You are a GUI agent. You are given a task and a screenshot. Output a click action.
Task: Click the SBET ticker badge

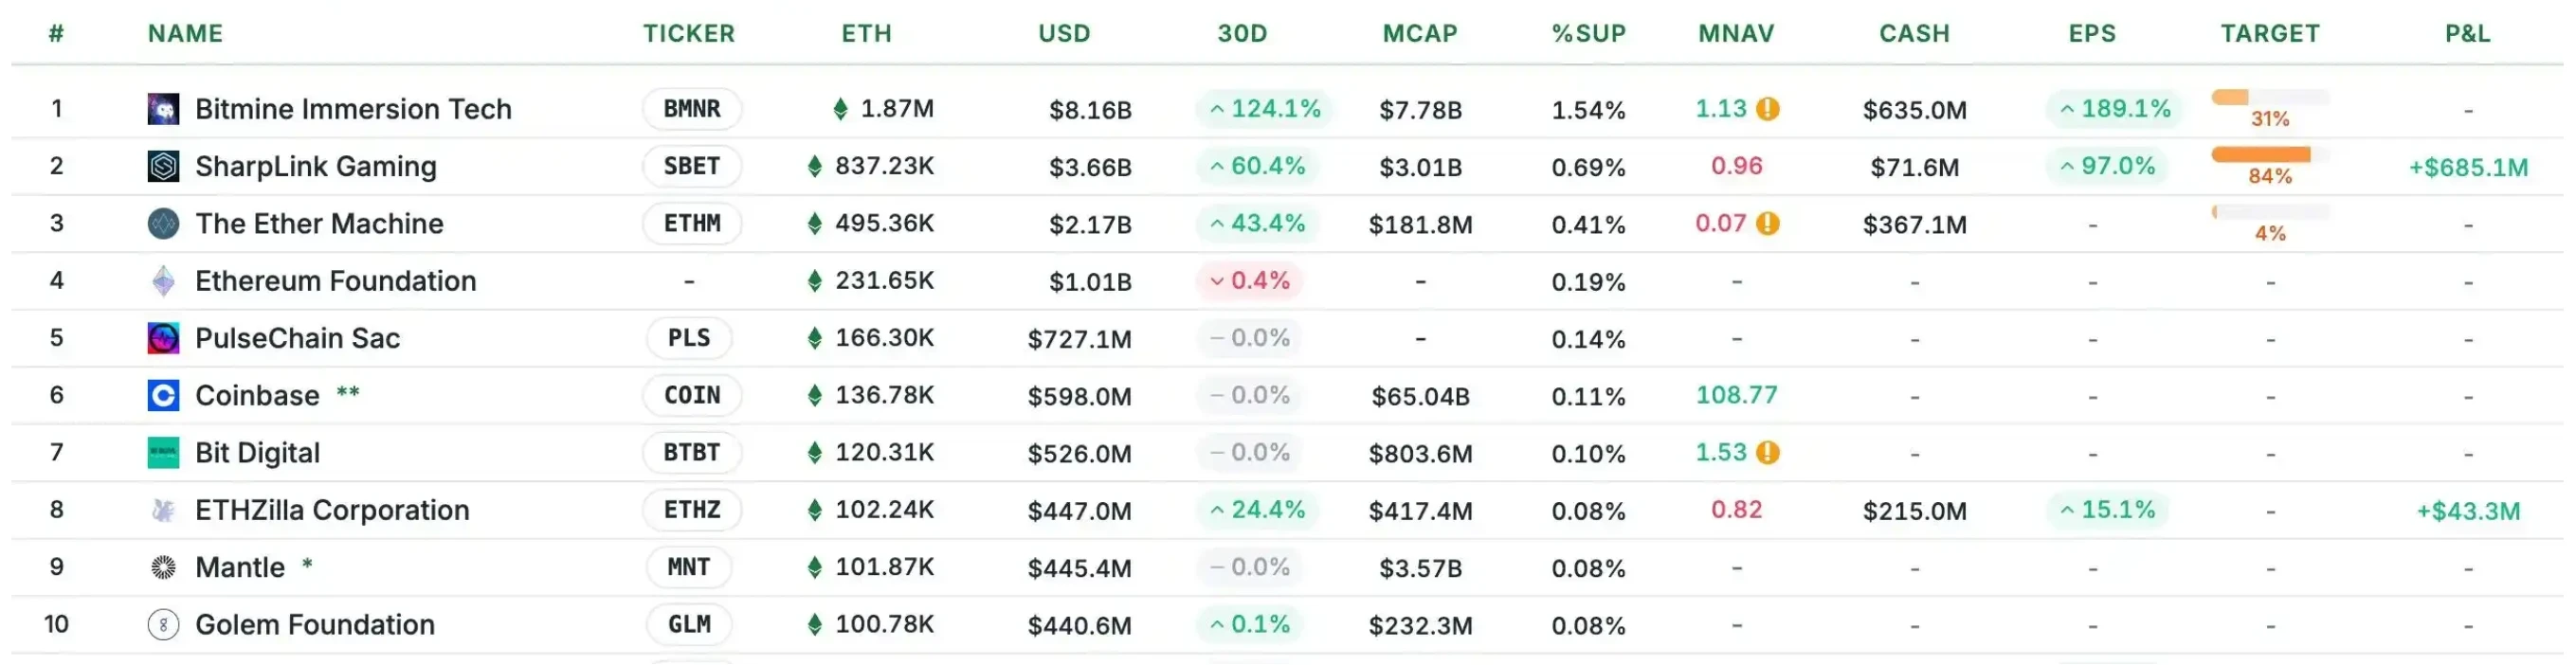692,166
